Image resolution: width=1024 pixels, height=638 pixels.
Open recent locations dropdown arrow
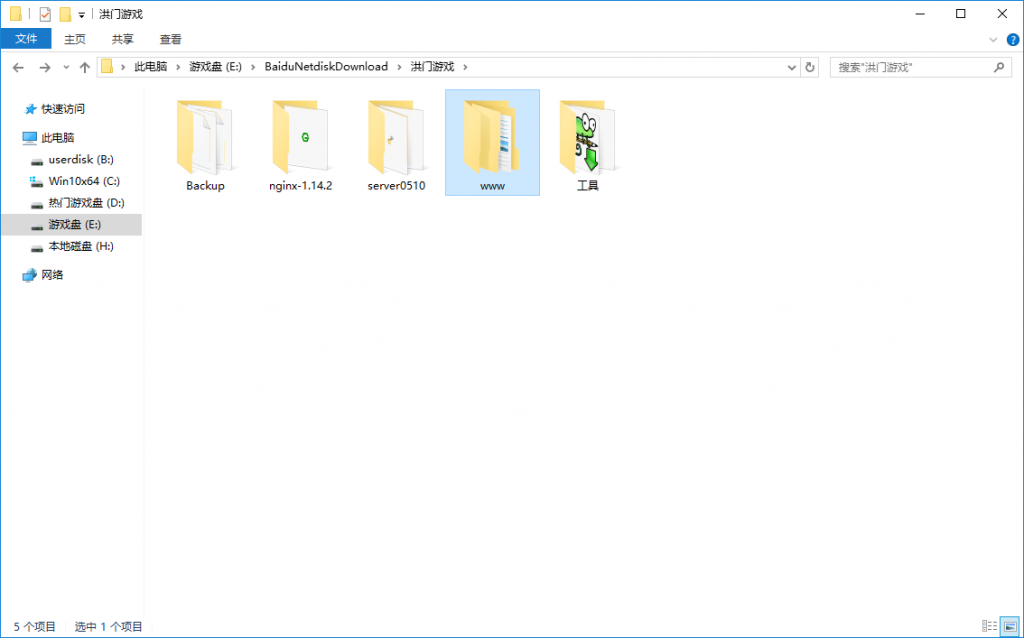[66, 67]
